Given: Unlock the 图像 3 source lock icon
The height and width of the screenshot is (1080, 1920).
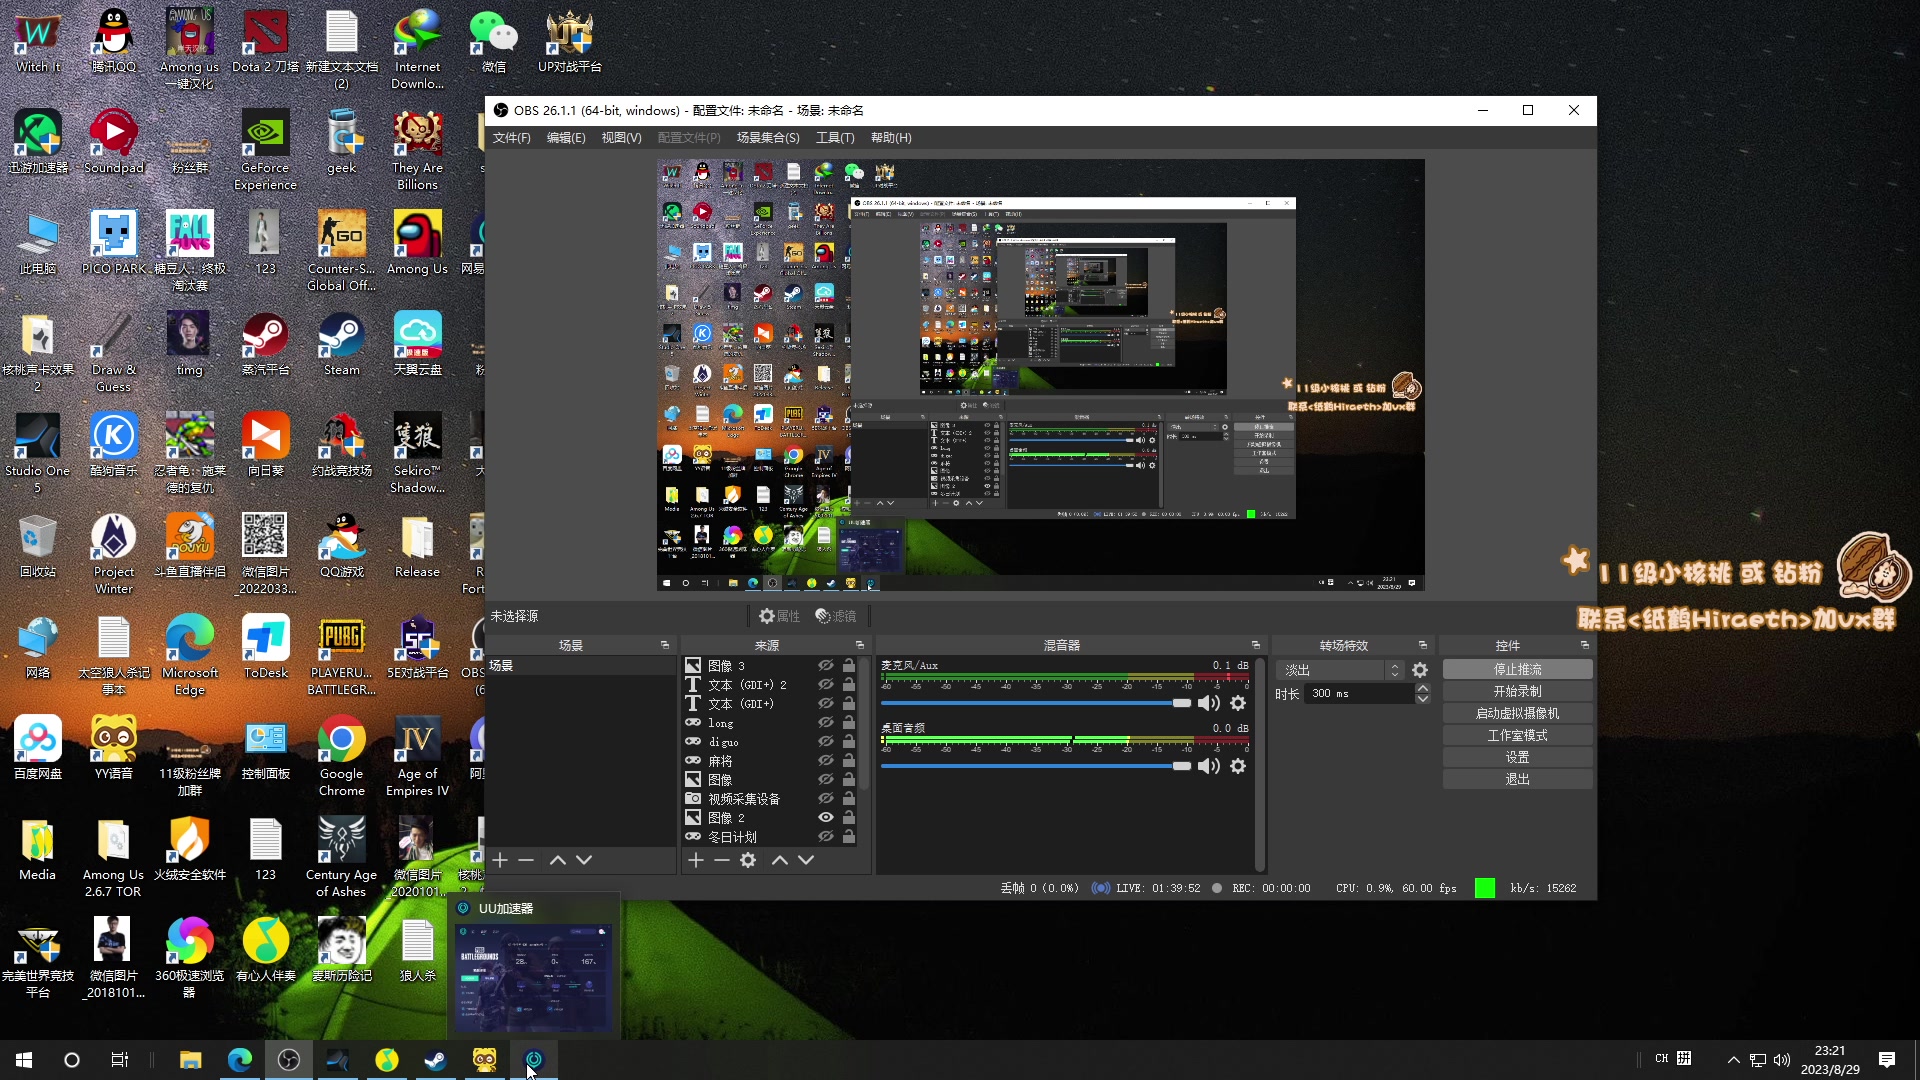Looking at the screenshot, I should [x=849, y=666].
